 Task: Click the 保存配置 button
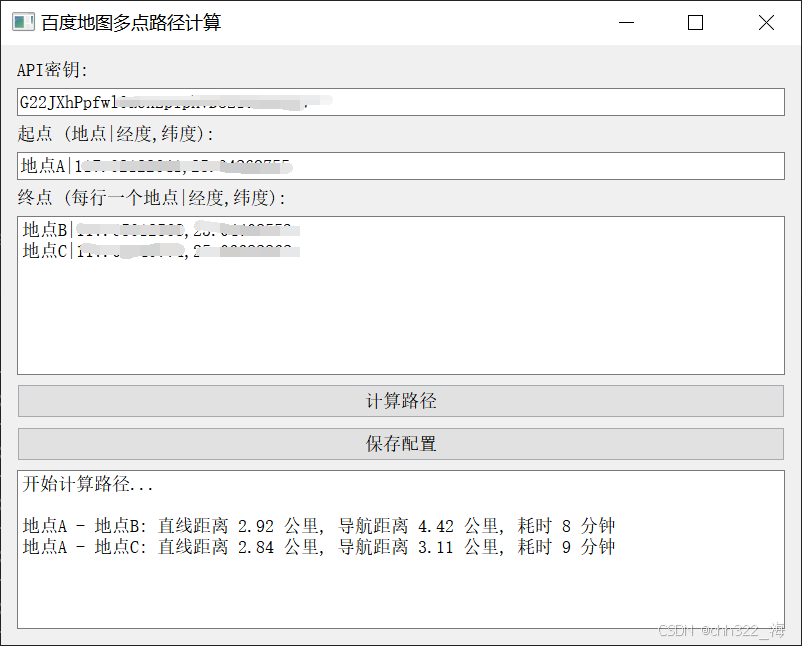click(400, 444)
